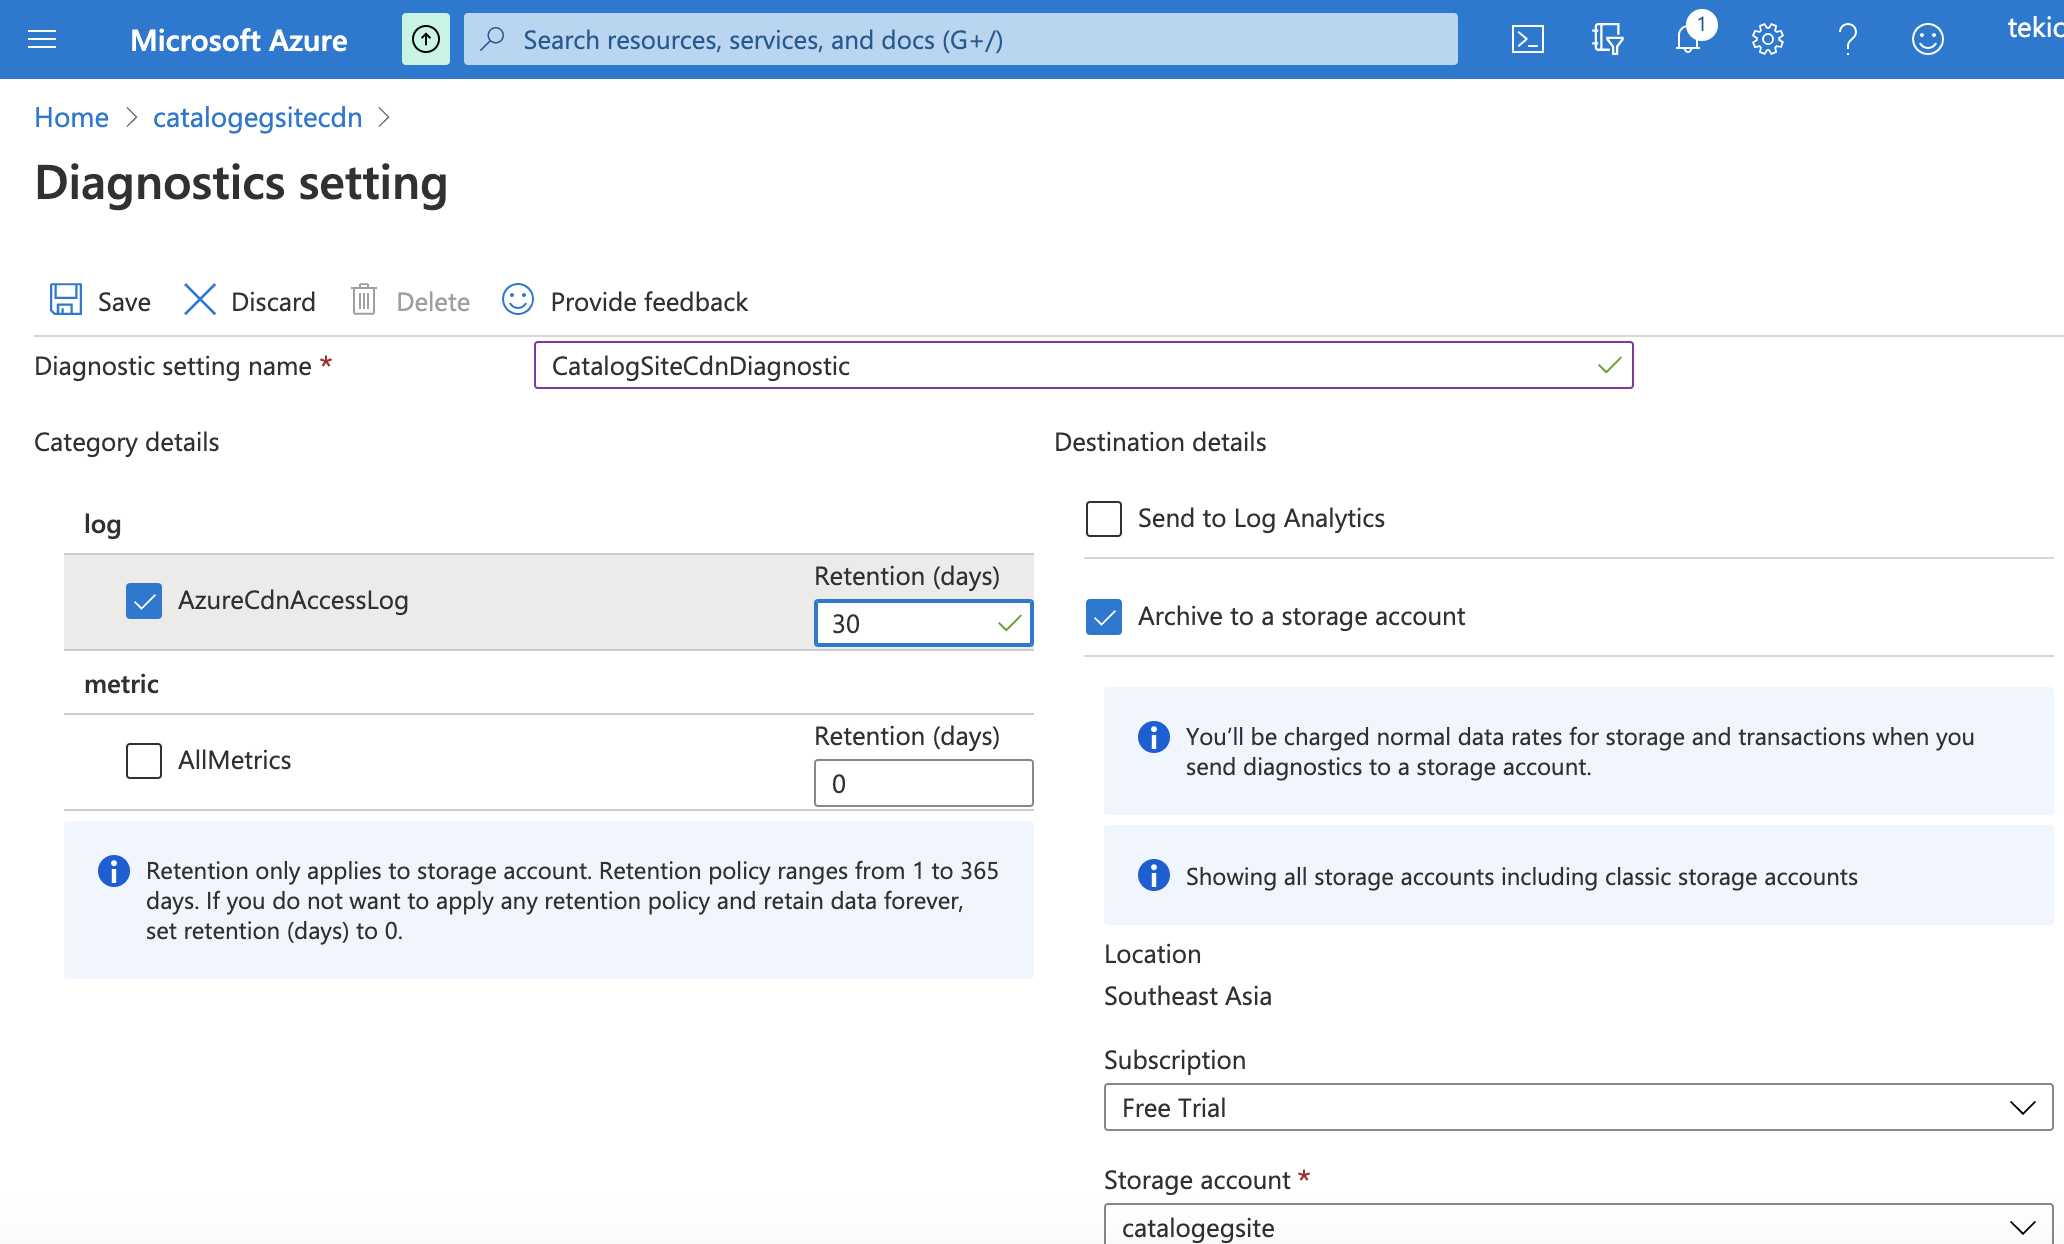Click the feedback smiley in the top bar
The width and height of the screenshot is (2064, 1244).
click(x=1927, y=40)
